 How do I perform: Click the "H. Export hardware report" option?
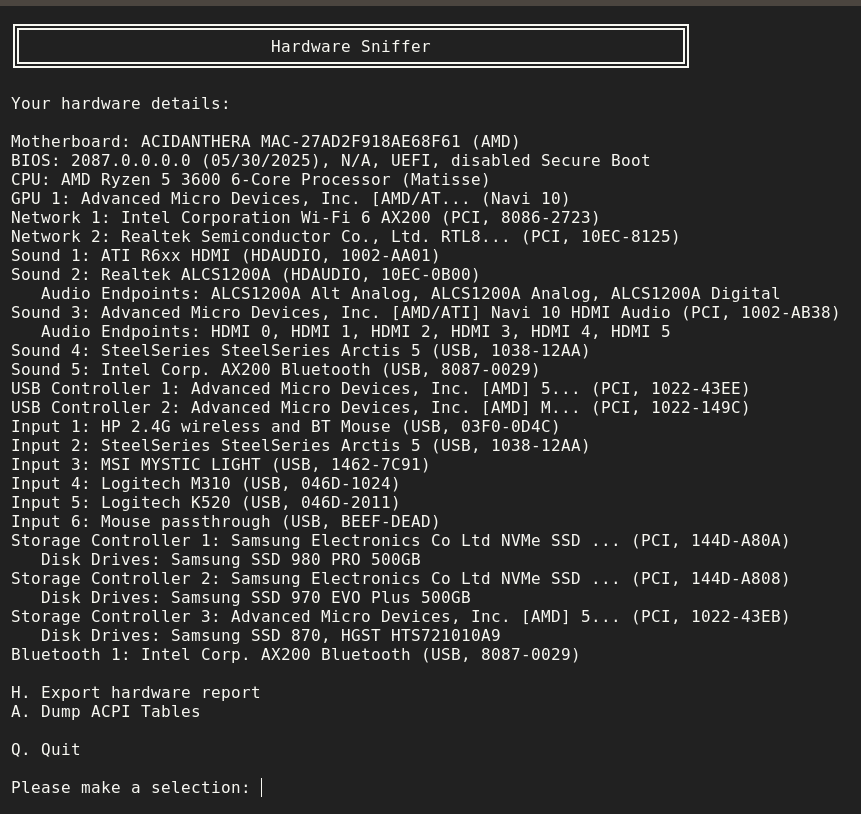[135, 692]
